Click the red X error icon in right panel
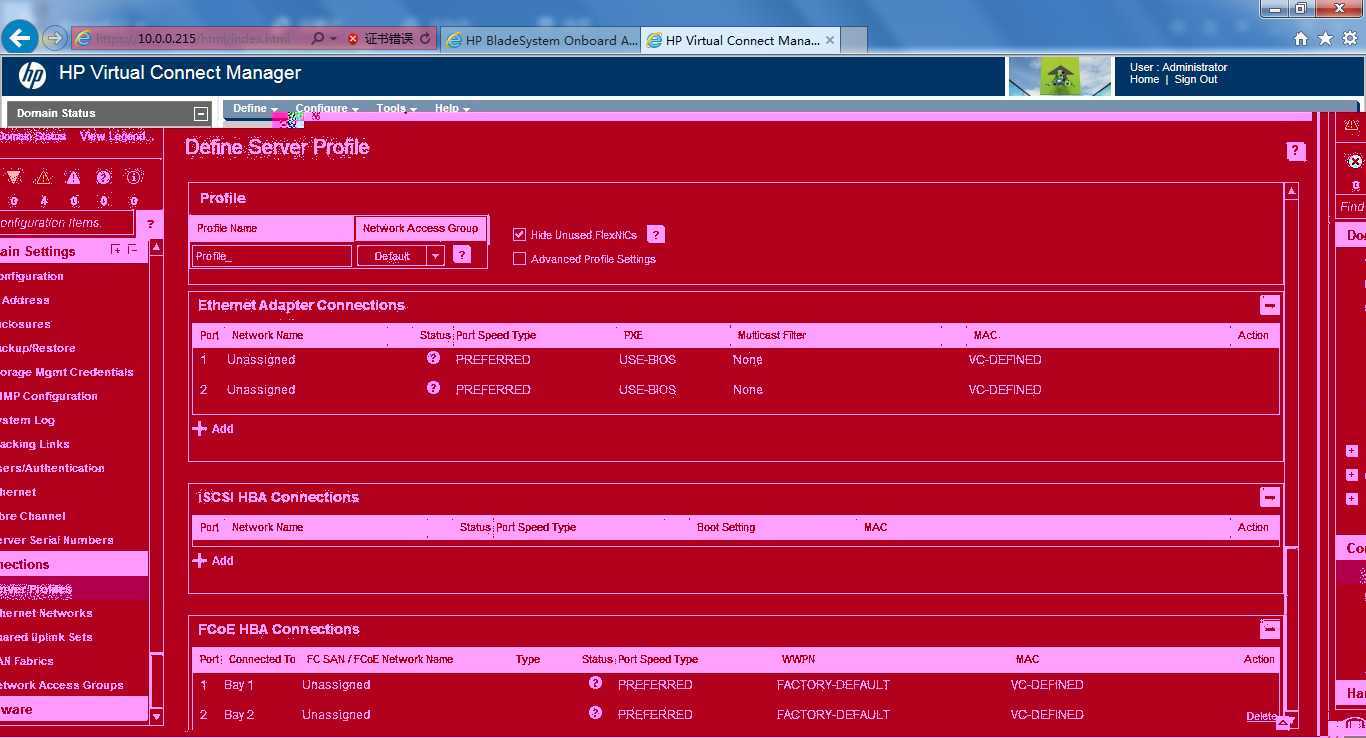The height and width of the screenshot is (738, 1366). pos(1355,161)
